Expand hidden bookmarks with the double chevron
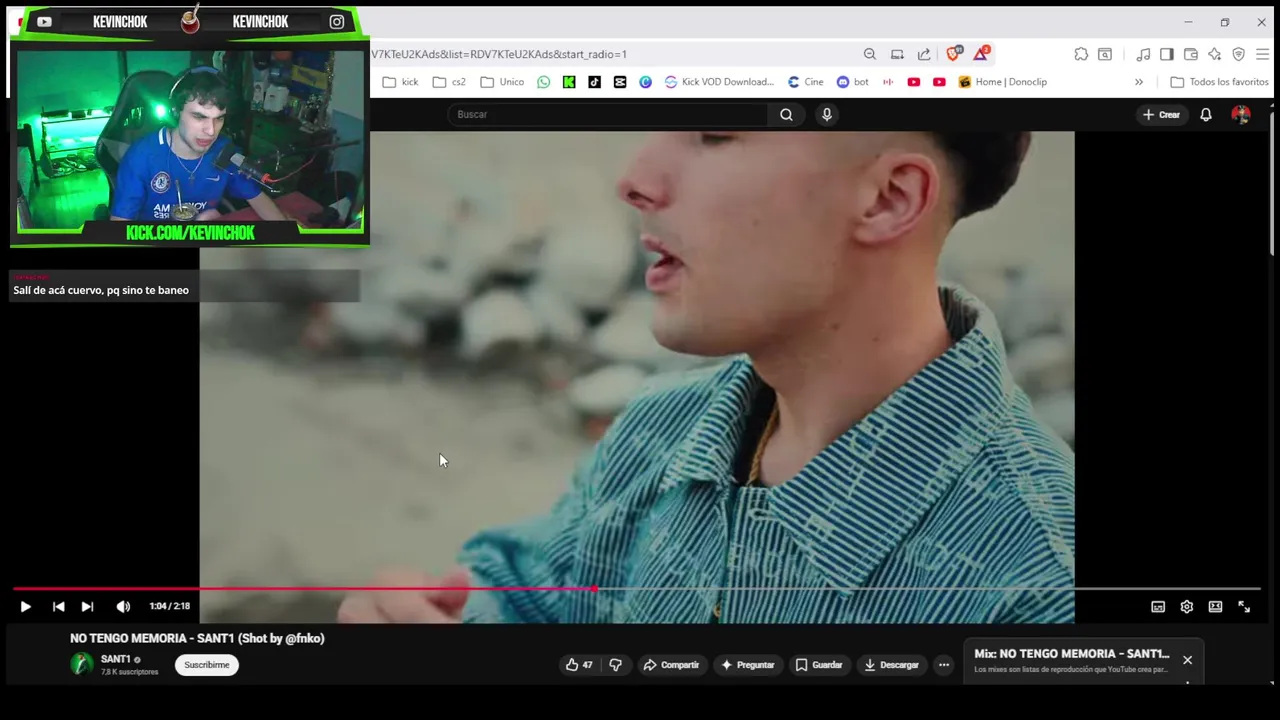Screen dimensions: 1280x720 (x=1138, y=82)
